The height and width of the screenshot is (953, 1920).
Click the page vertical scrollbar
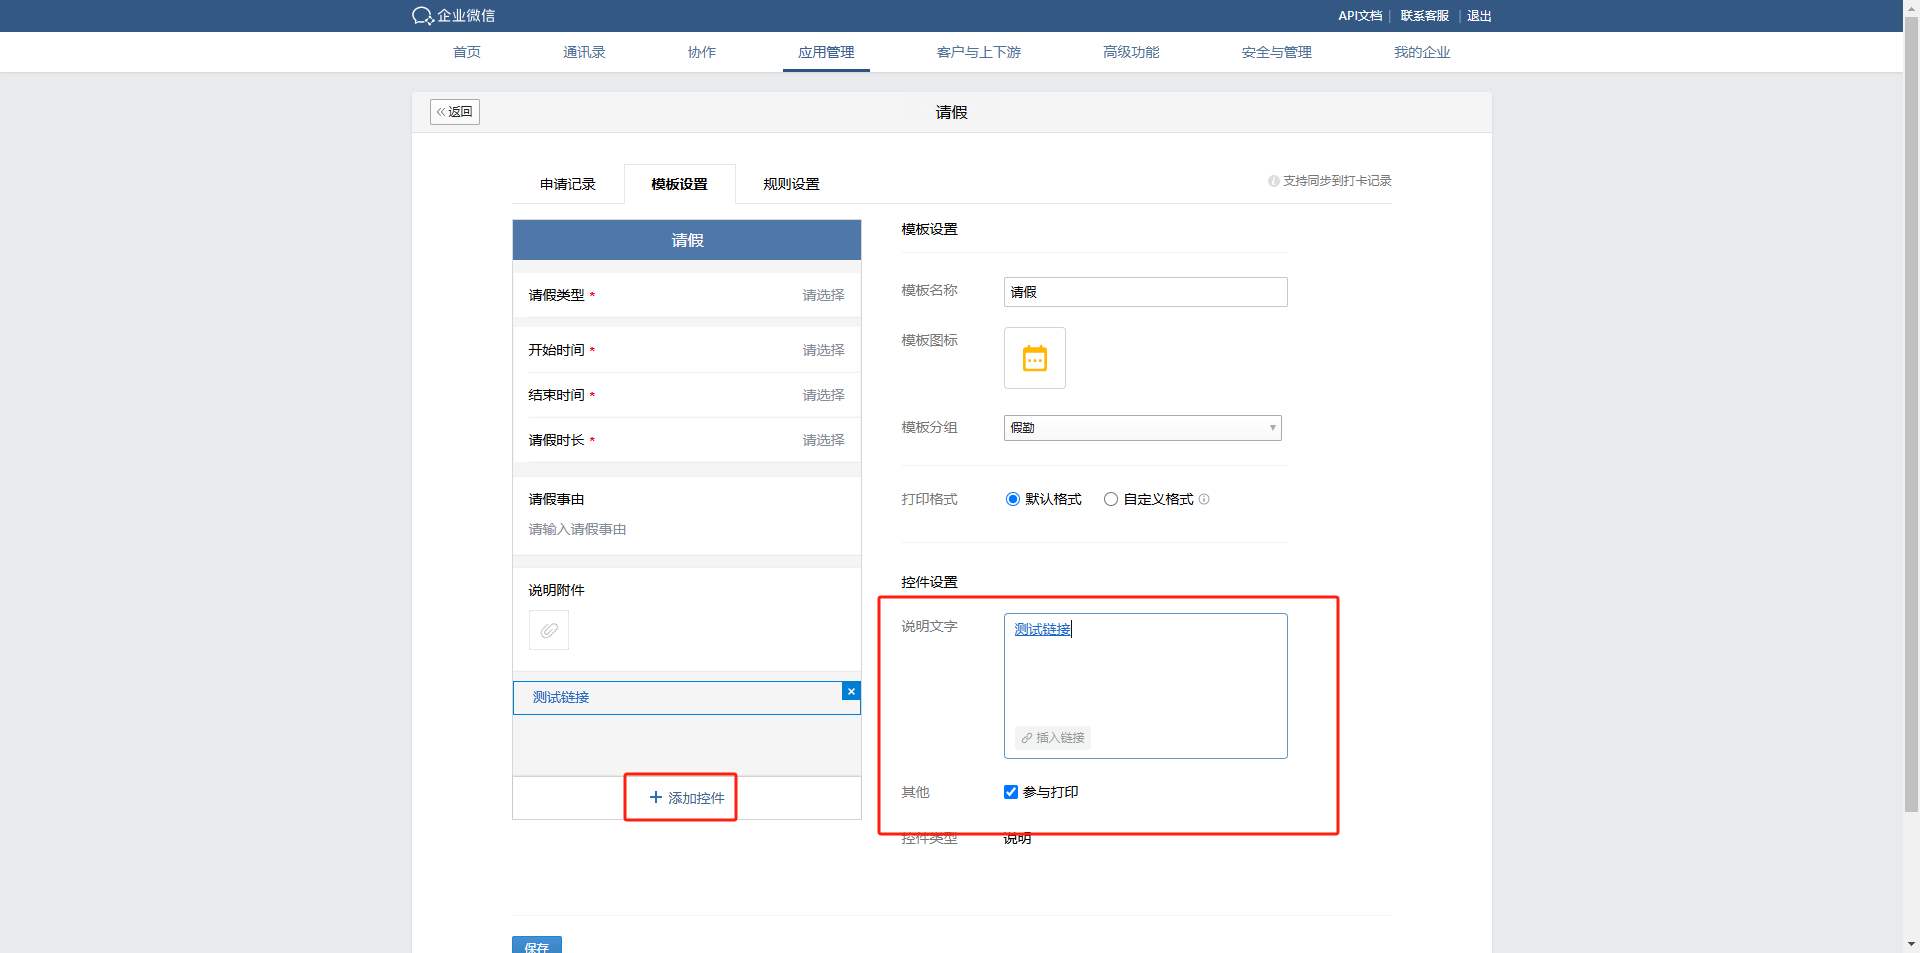(1911, 416)
